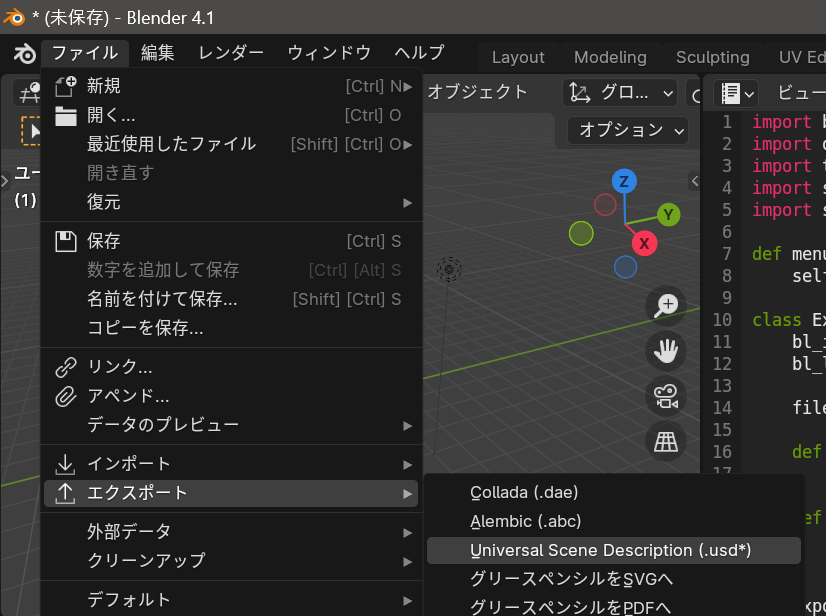This screenshot has width=826, height=616.
Task: Export as Alembic (.abc)
Action: [614, 522]
